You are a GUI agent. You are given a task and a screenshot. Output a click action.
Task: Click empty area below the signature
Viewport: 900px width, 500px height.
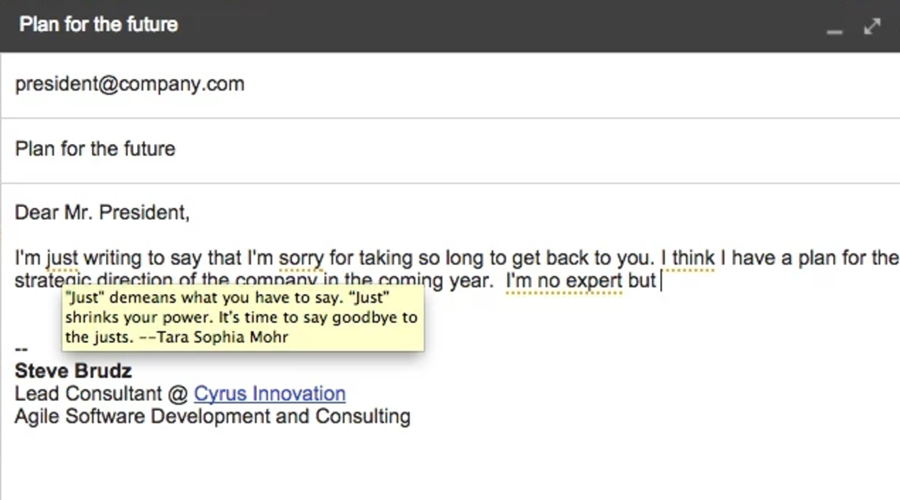tap(450, 465)
